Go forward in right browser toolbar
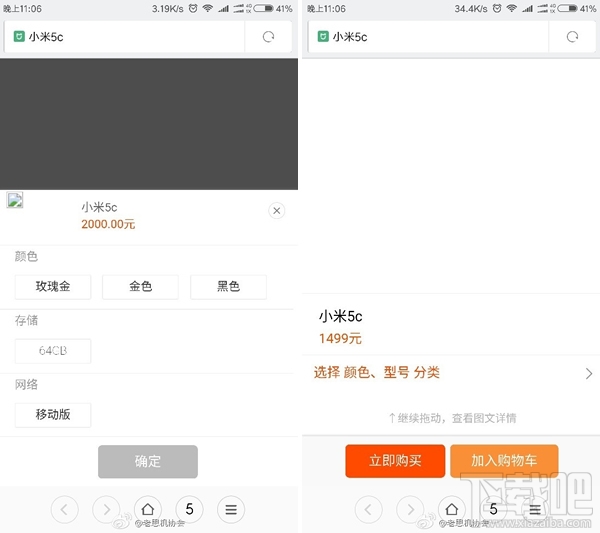Image resolution: width=600 pixels, height=533 pixels. (x=410, y=509)
